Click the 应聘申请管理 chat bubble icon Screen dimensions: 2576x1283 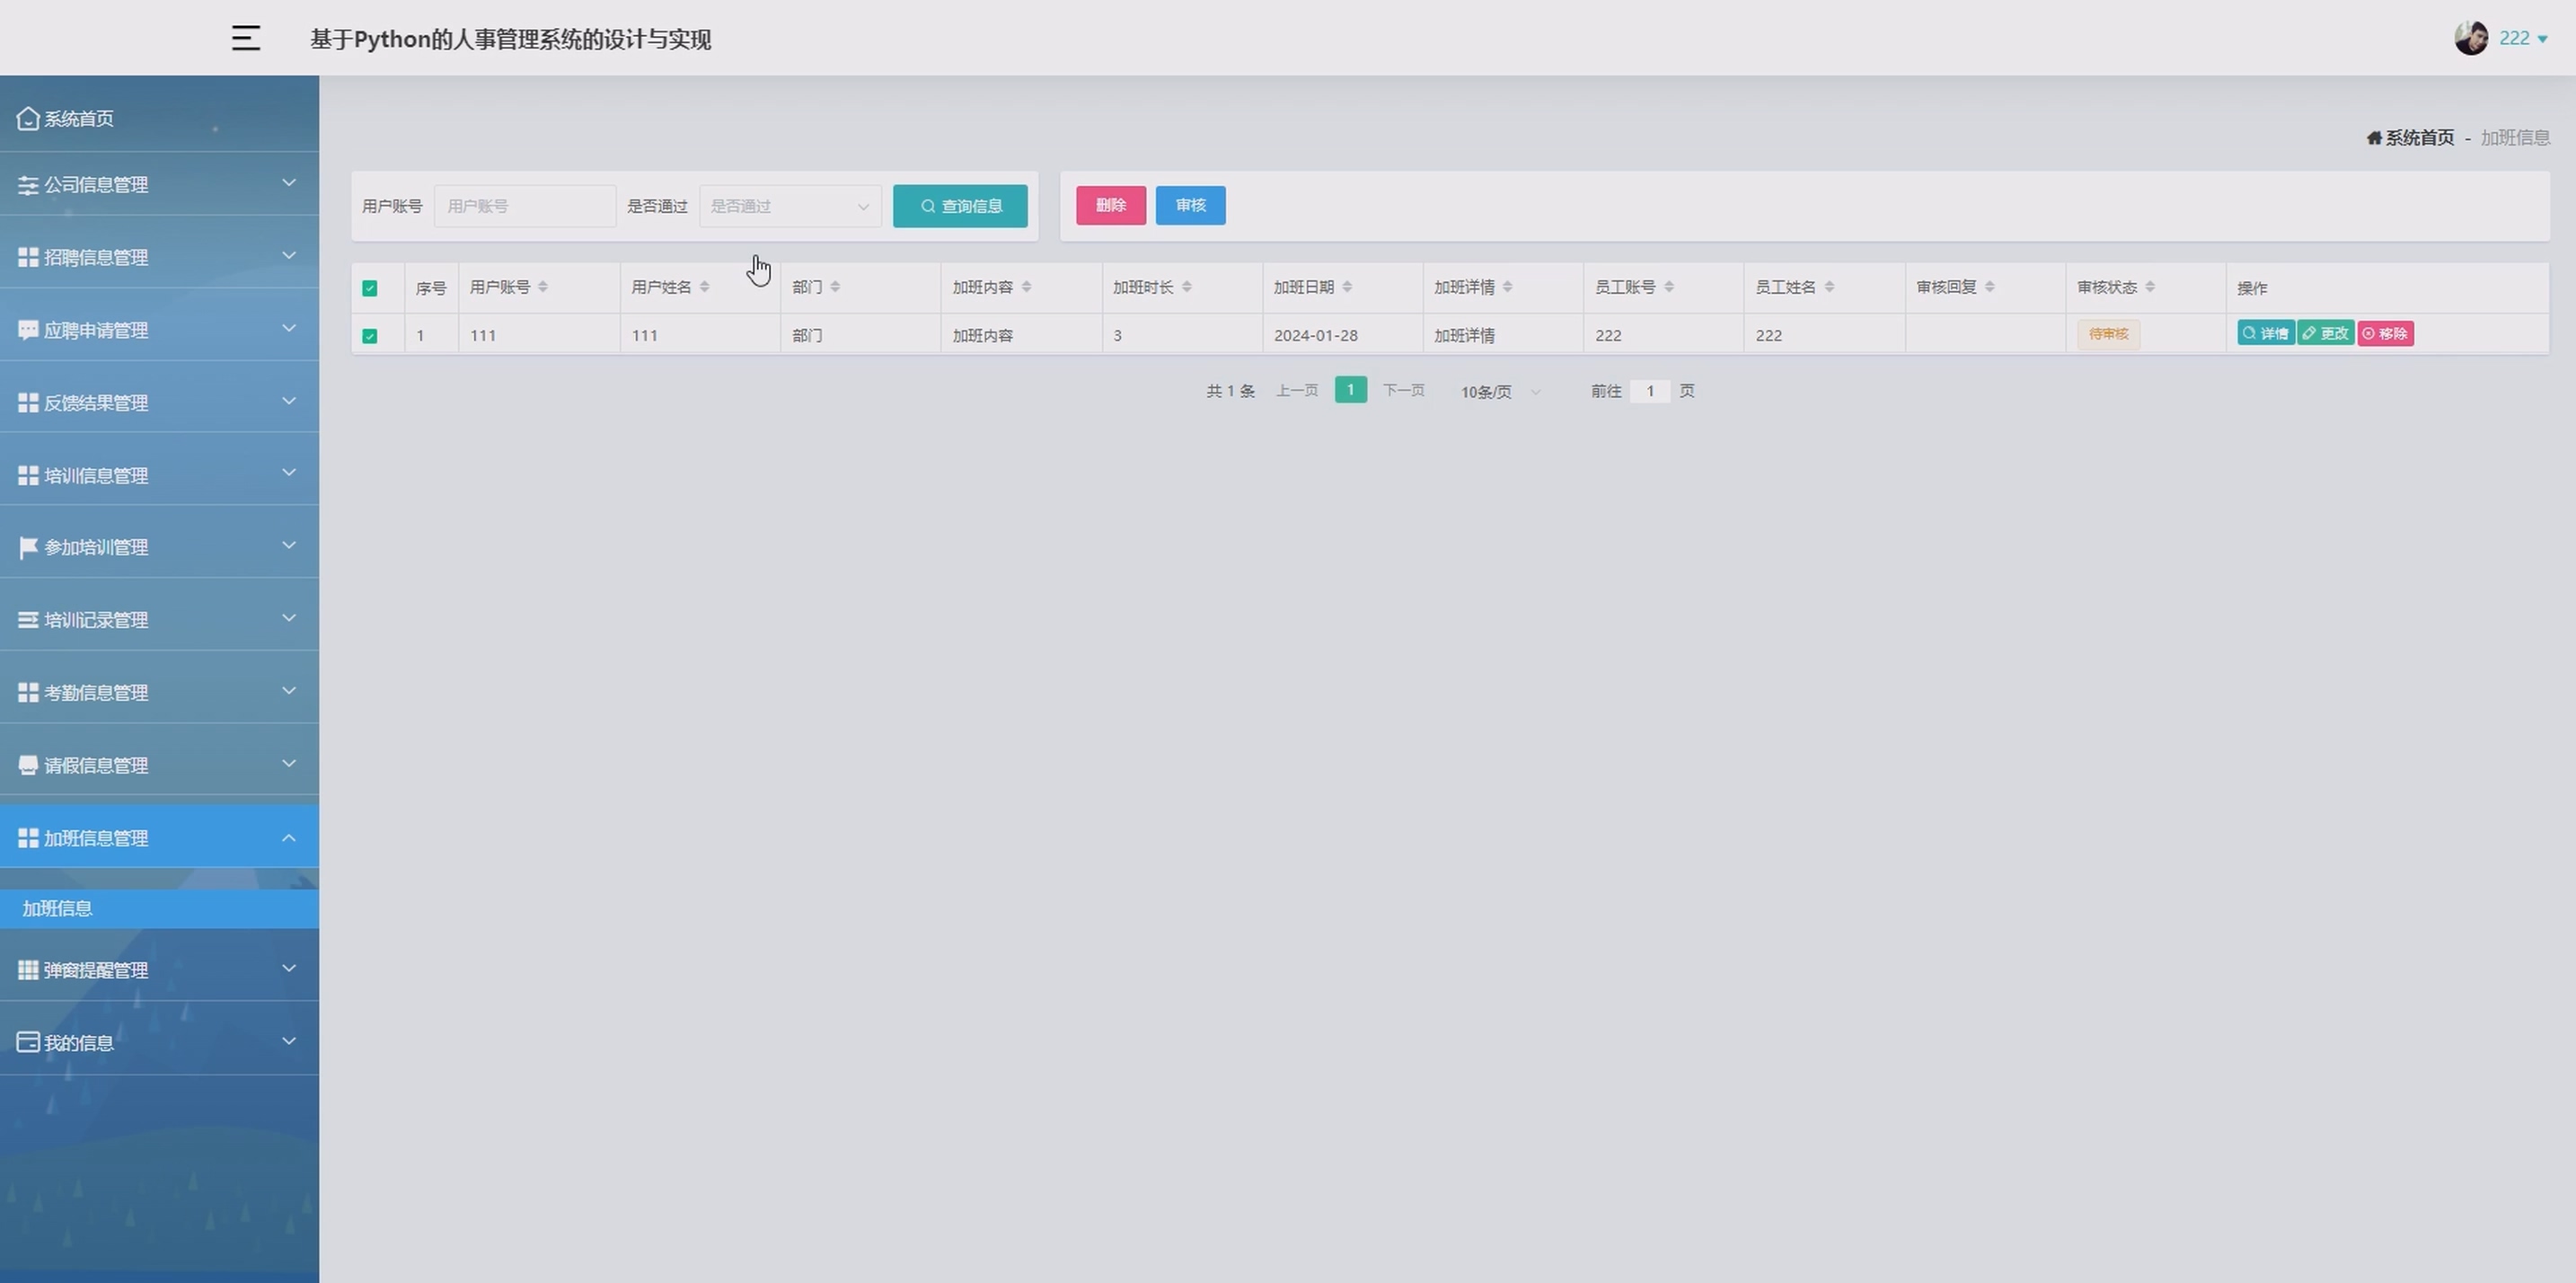click(x=28, y=330)
